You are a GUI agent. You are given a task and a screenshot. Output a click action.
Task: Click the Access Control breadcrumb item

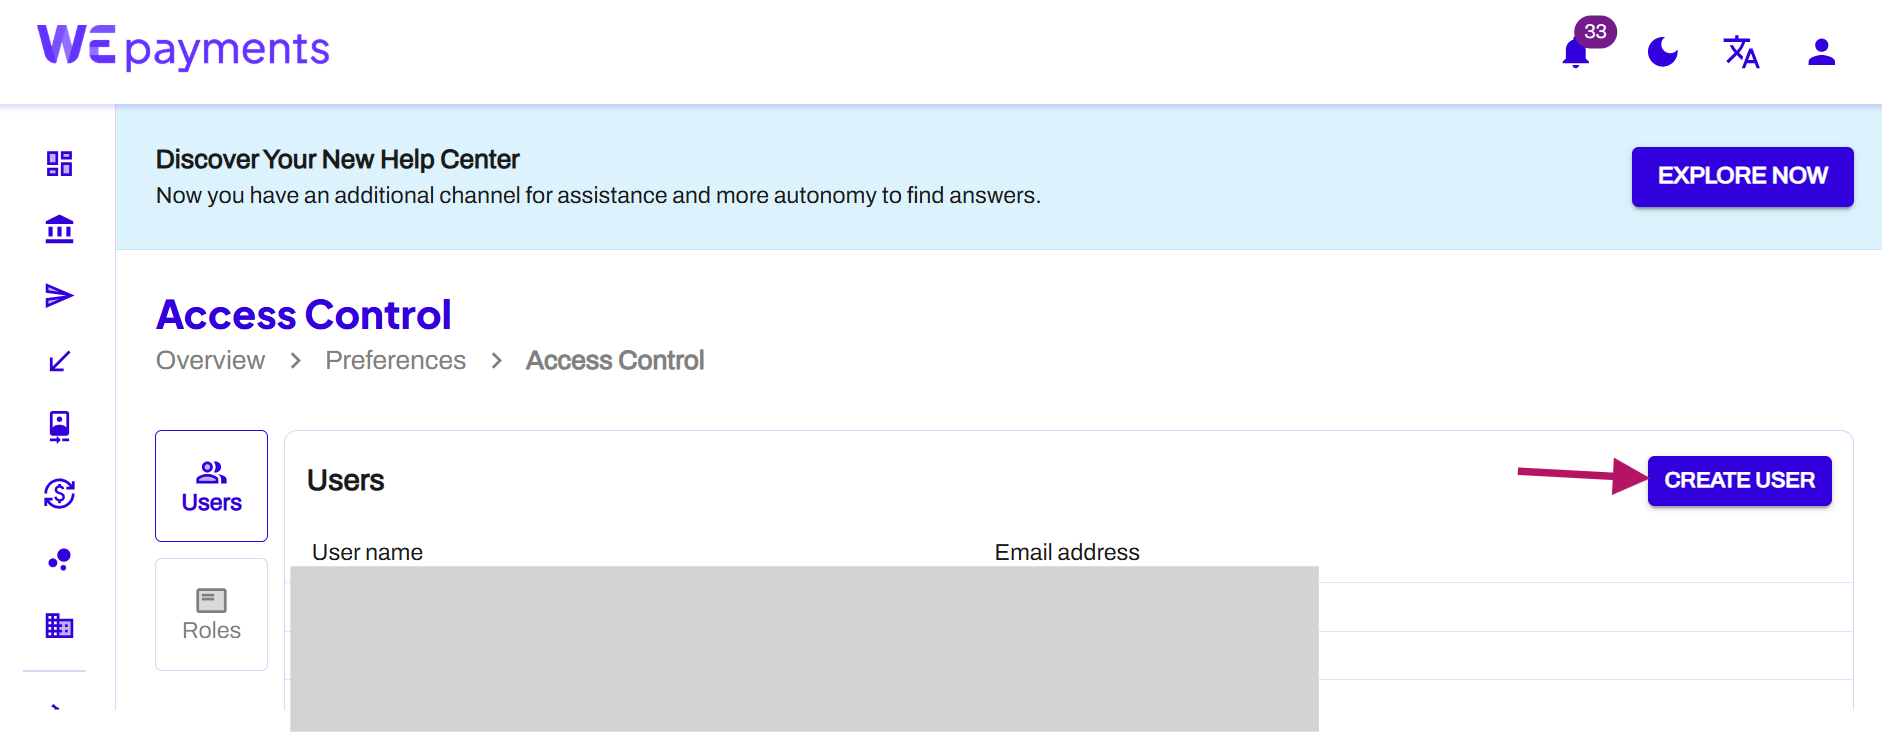point(615,360)
